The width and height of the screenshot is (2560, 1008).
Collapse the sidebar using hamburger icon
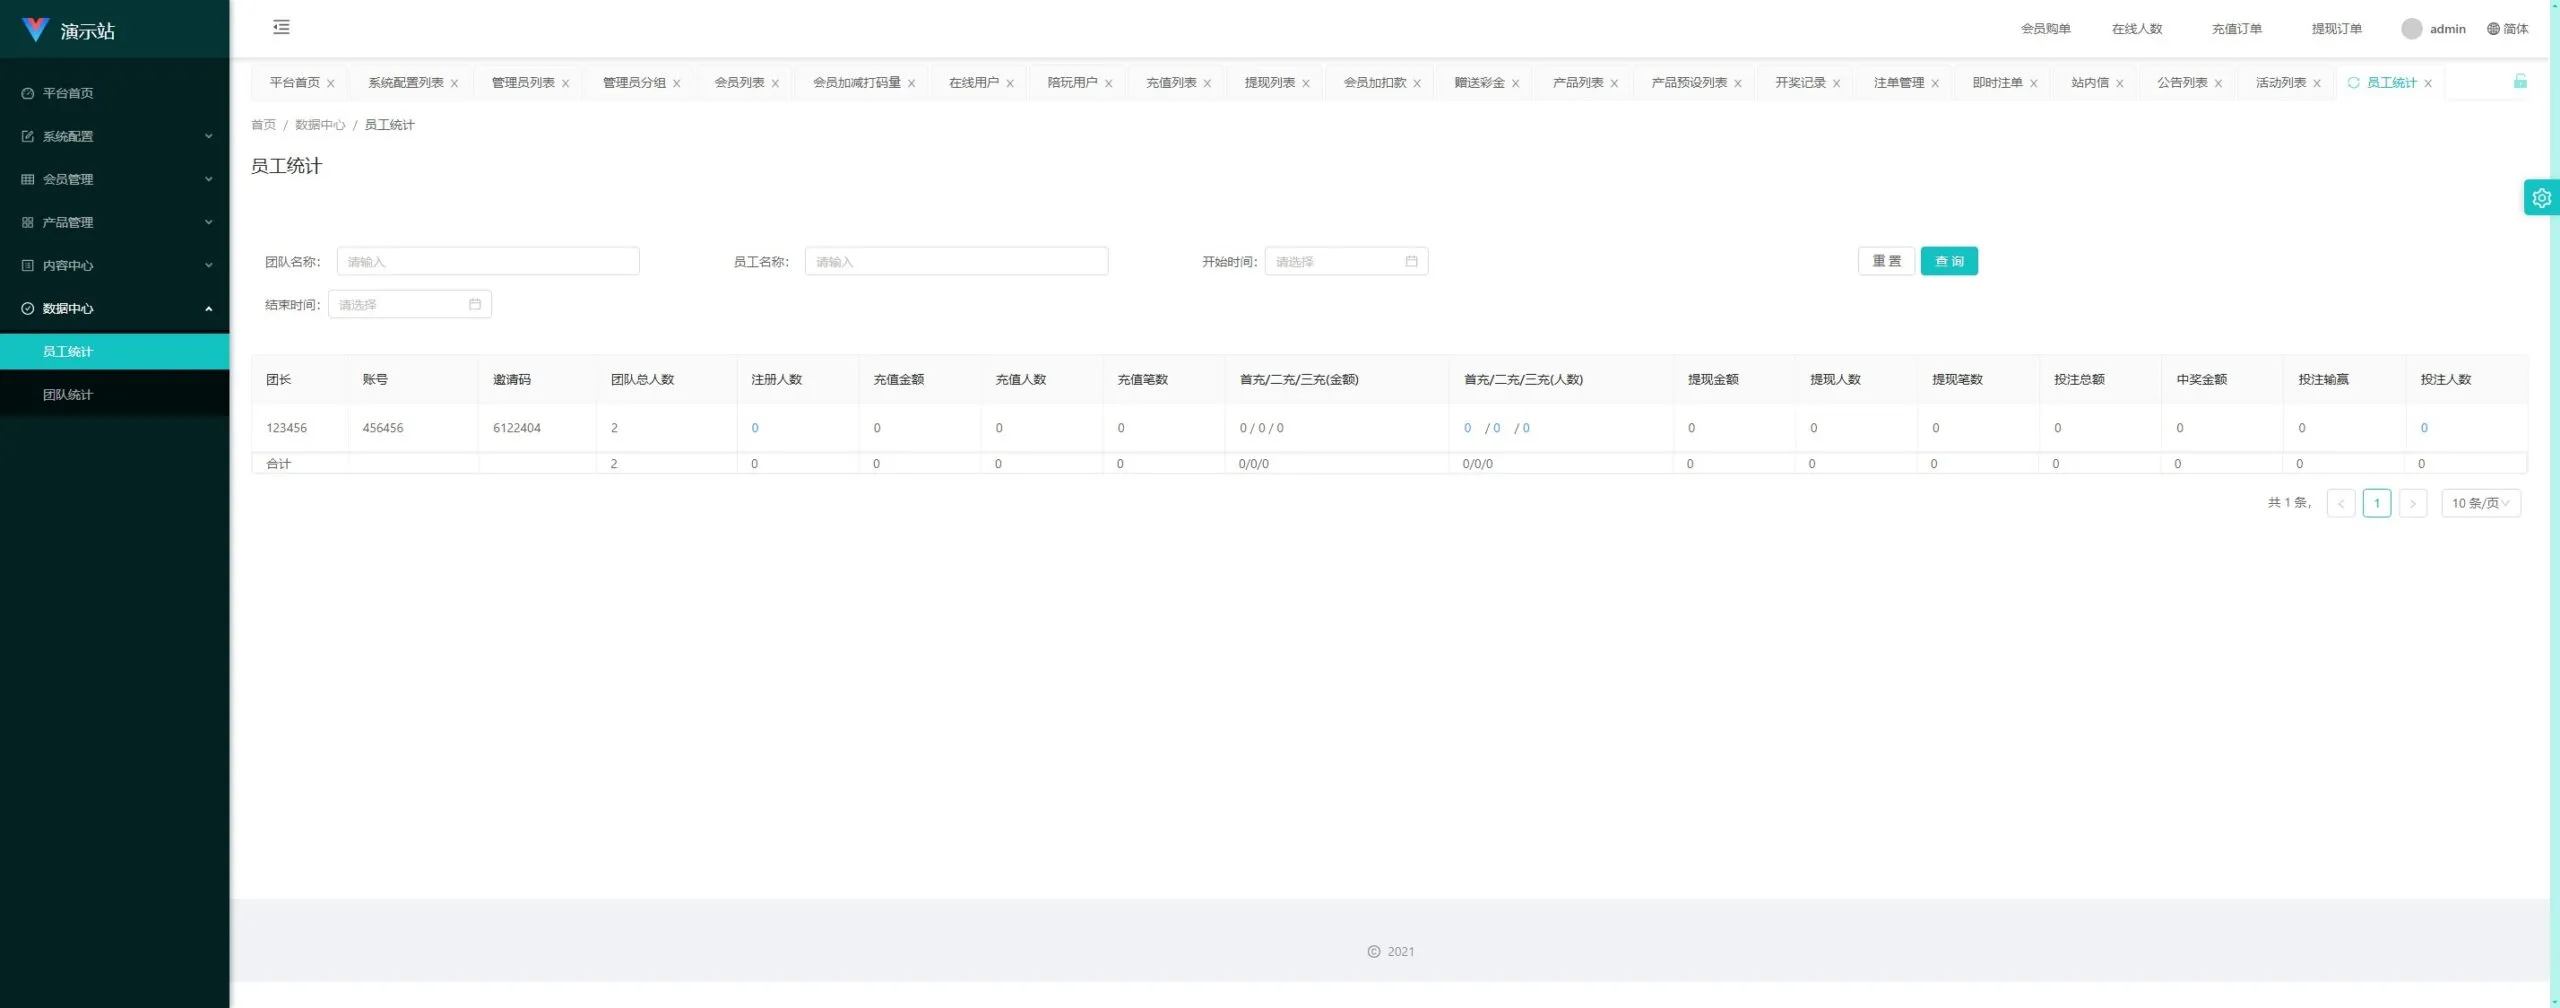[x=281, y=27]
